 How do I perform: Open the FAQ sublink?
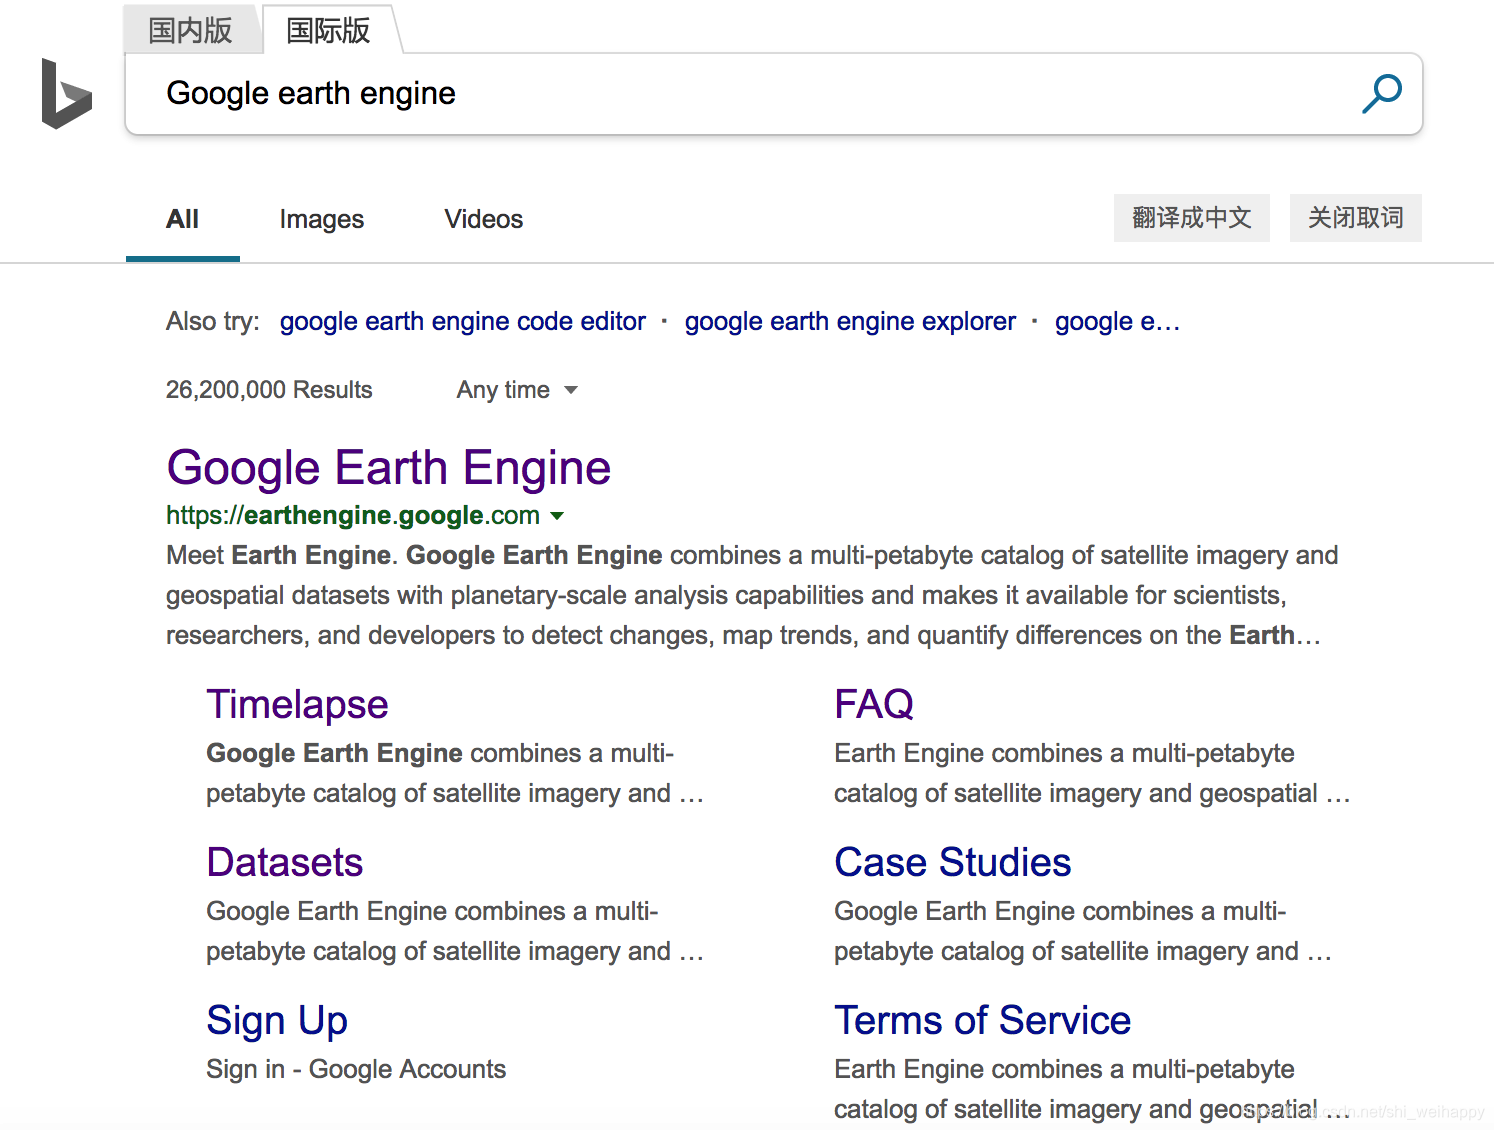[874, 705]
